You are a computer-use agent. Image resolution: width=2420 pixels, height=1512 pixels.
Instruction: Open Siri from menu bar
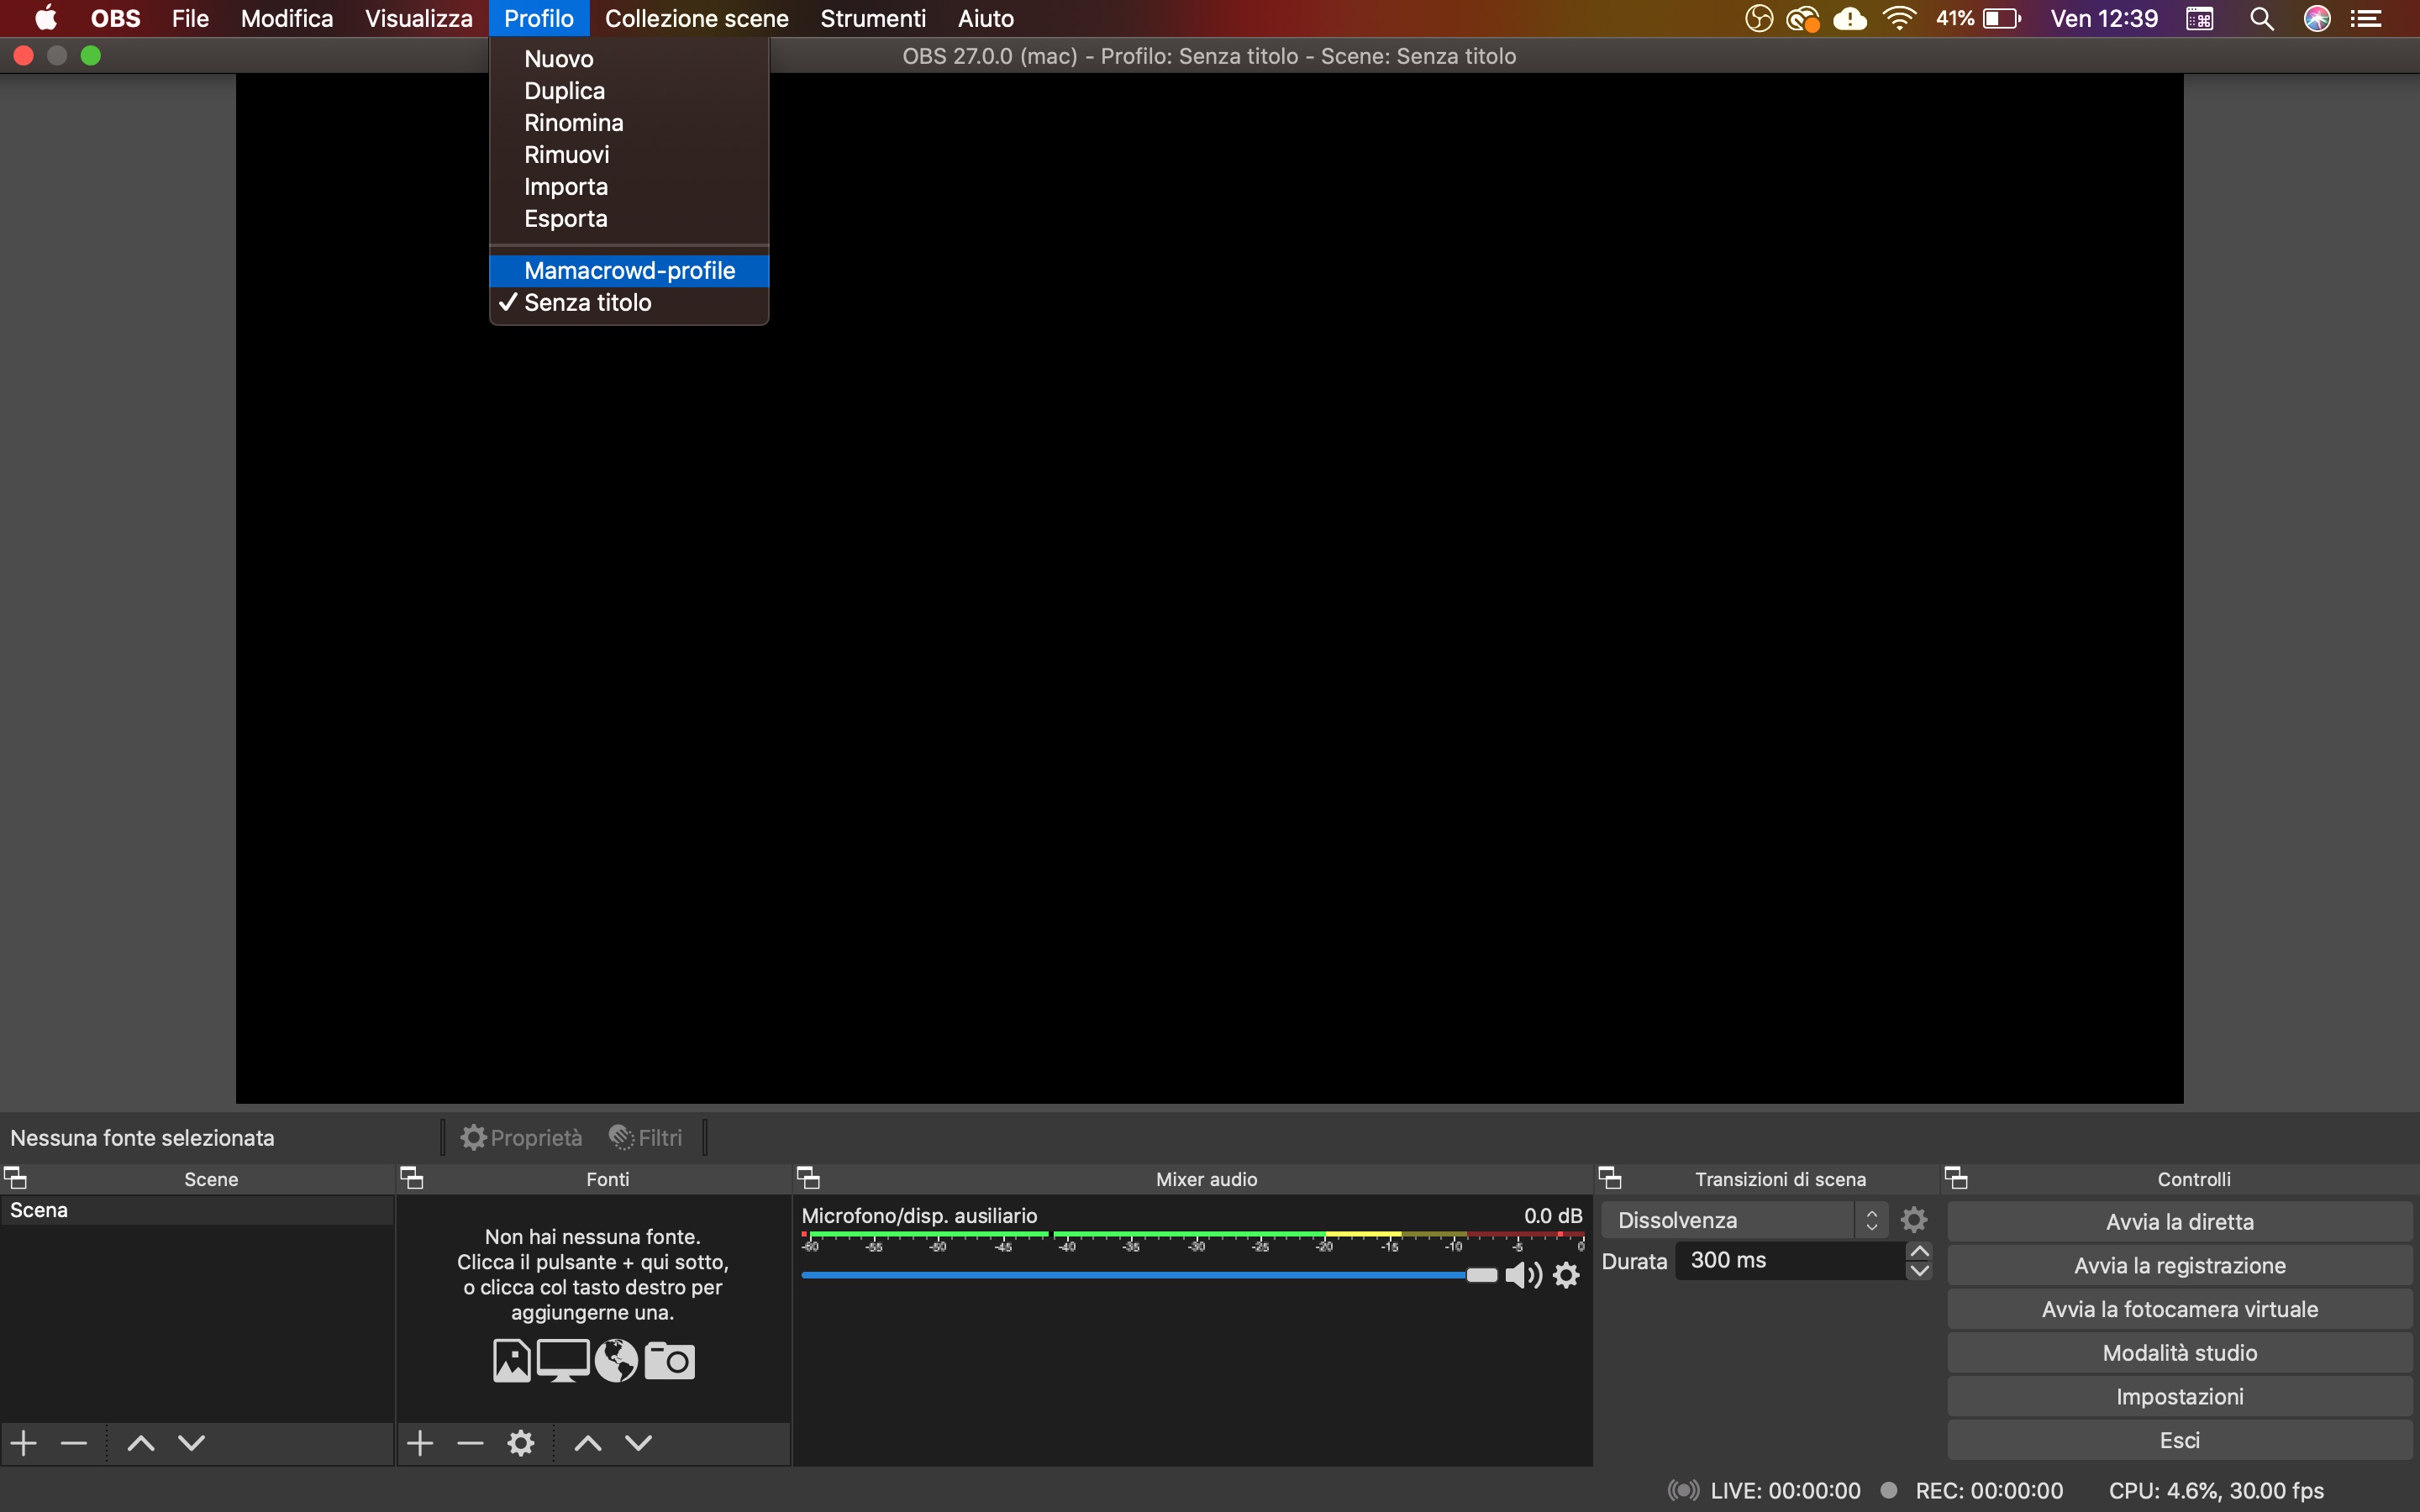(2317, 19)
